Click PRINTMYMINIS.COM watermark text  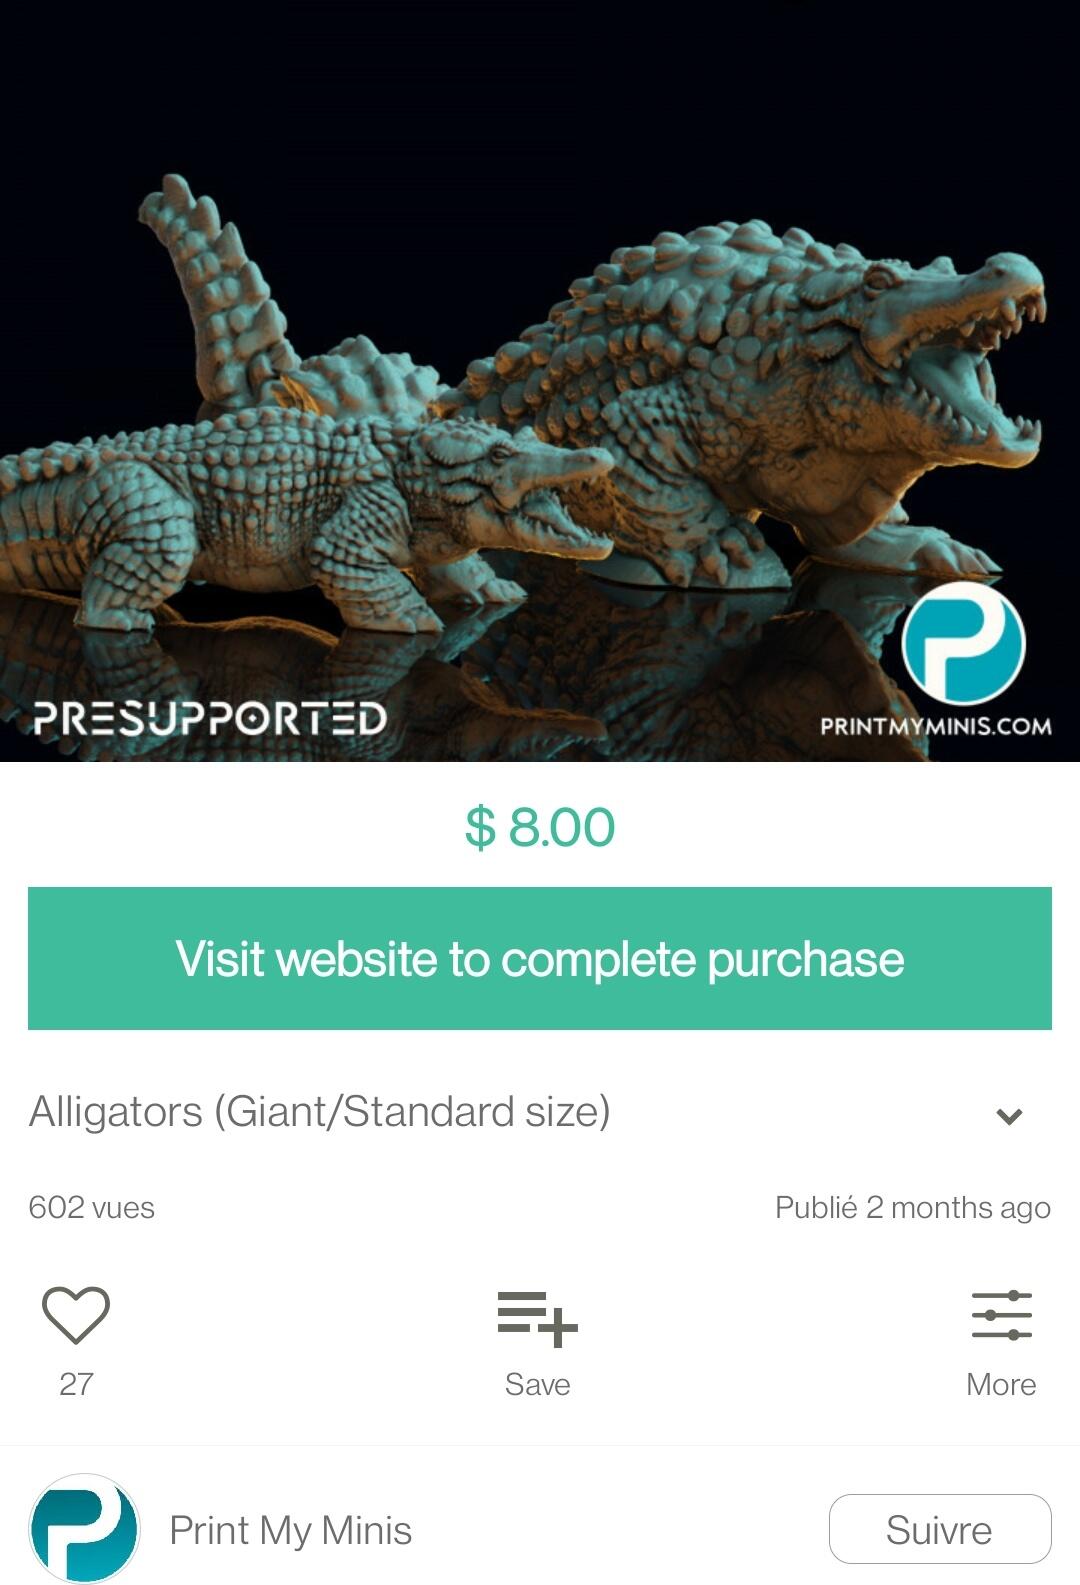click(936, 726)
